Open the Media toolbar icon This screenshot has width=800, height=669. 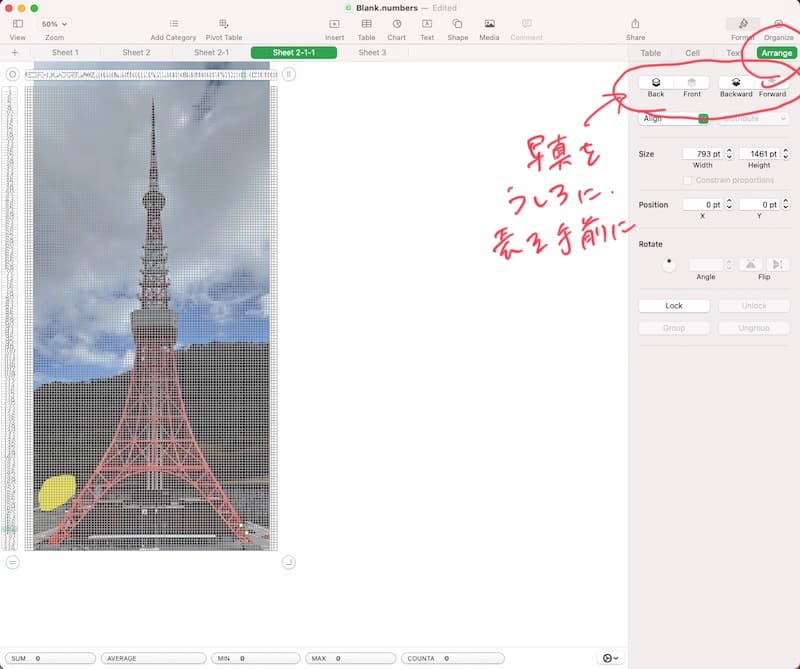(489, 23)
